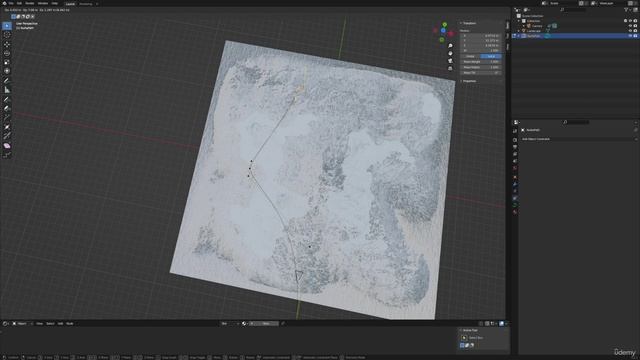This screenshot has height=360, width=640.
Task: Open the View menu in viewport header
Action: coord(39,324)
